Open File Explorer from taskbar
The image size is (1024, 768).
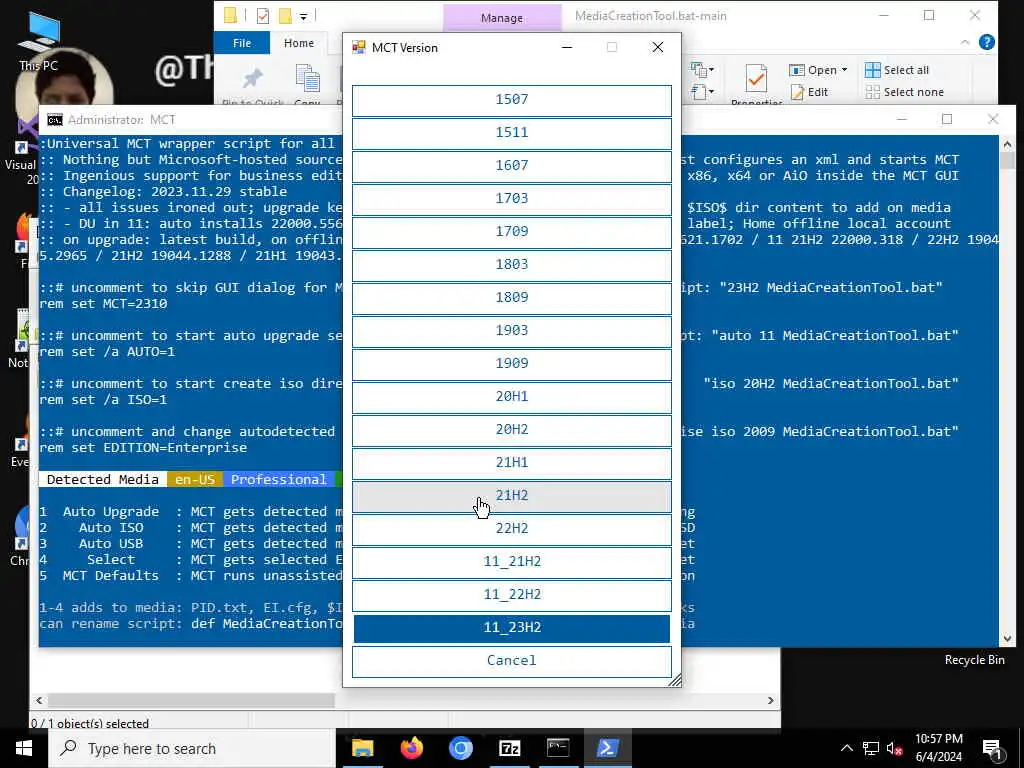[x=362, y=748]
